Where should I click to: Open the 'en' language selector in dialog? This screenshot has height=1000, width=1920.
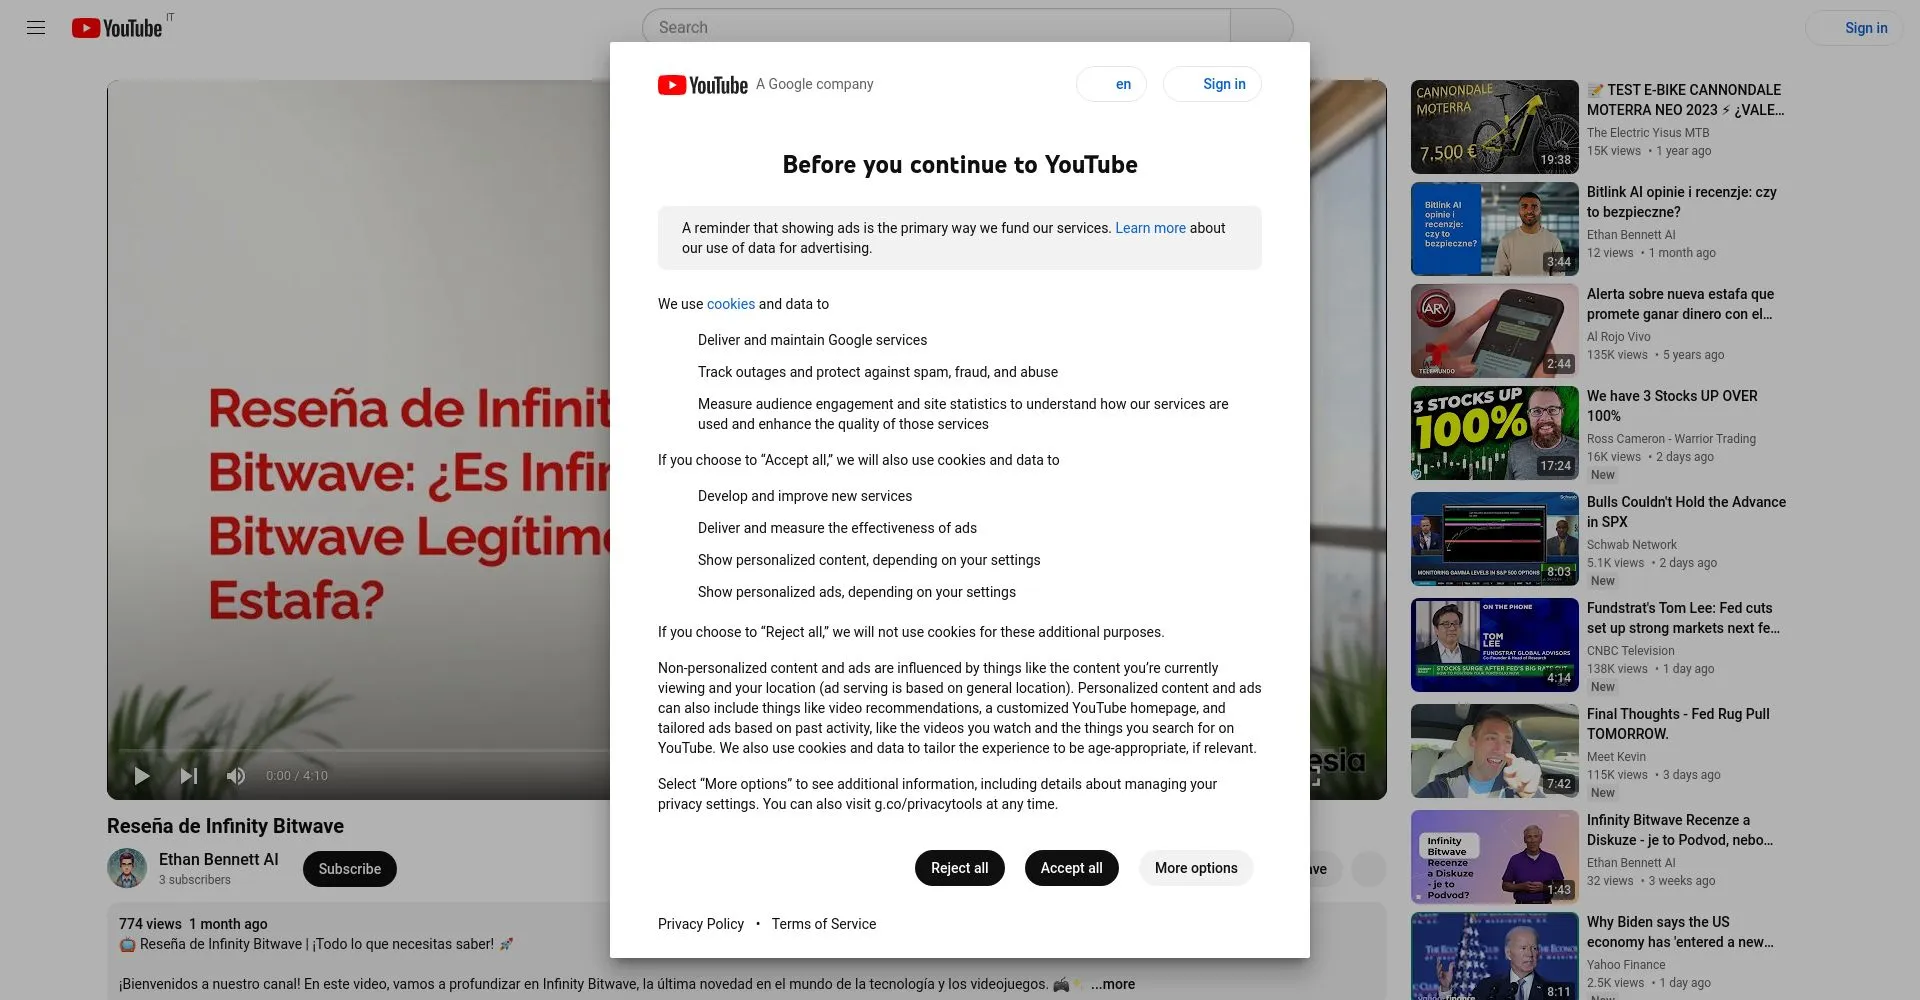click(1111, 84)
